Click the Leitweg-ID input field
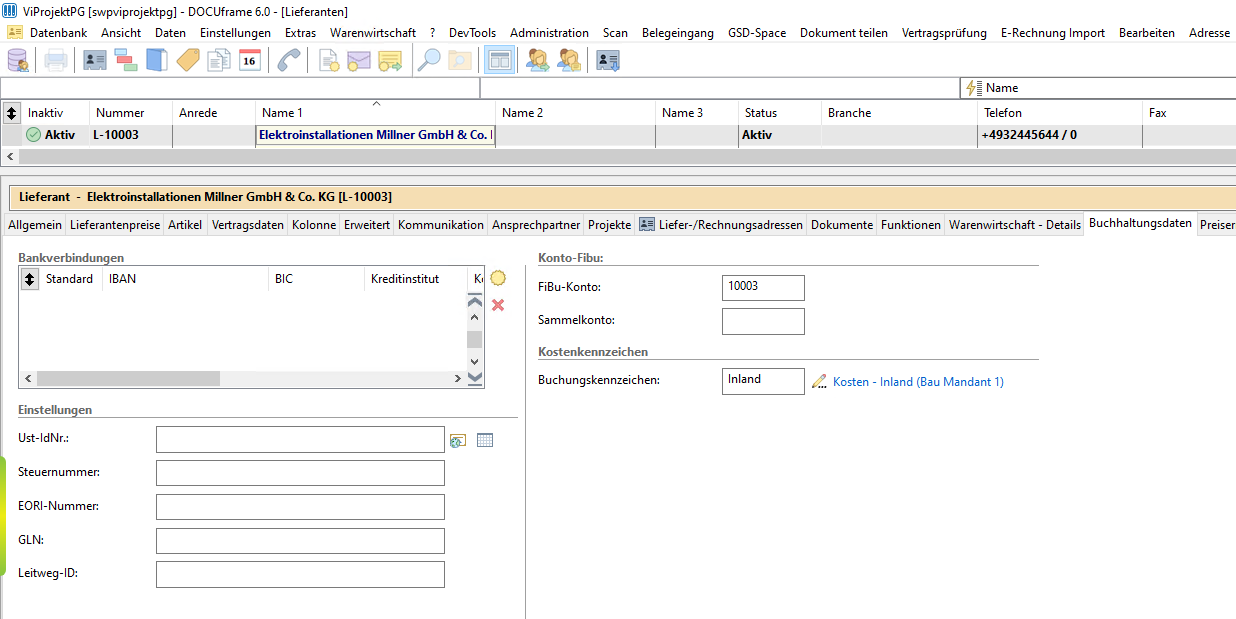This screenshot has width=1236, height=619. [300, 574]
